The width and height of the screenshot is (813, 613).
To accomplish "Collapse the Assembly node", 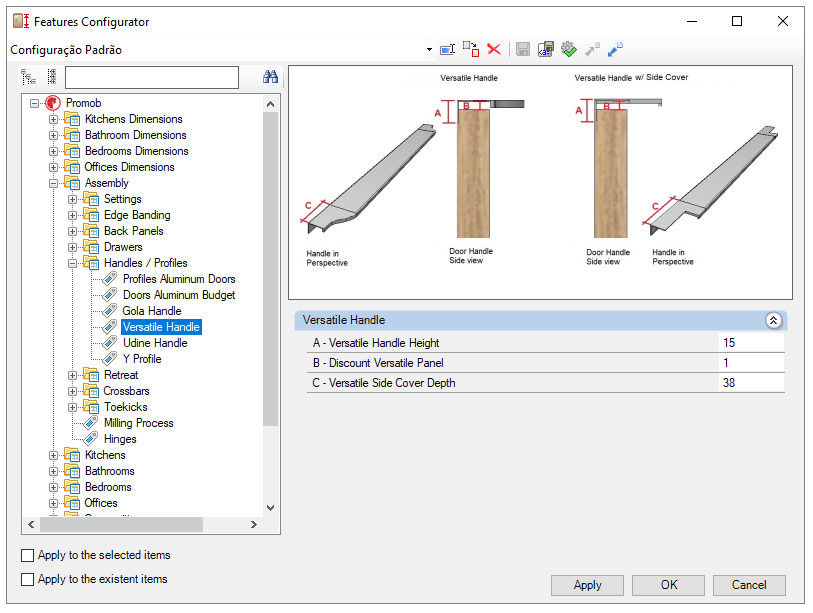I will pos(53,184).
